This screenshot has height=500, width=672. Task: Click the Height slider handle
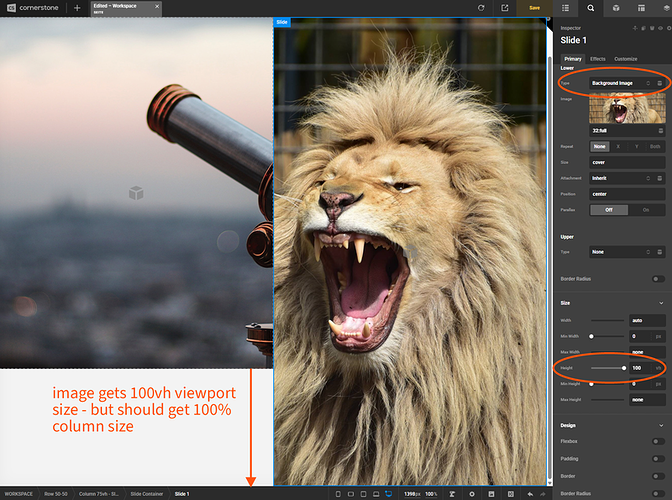tap(624, 368)
